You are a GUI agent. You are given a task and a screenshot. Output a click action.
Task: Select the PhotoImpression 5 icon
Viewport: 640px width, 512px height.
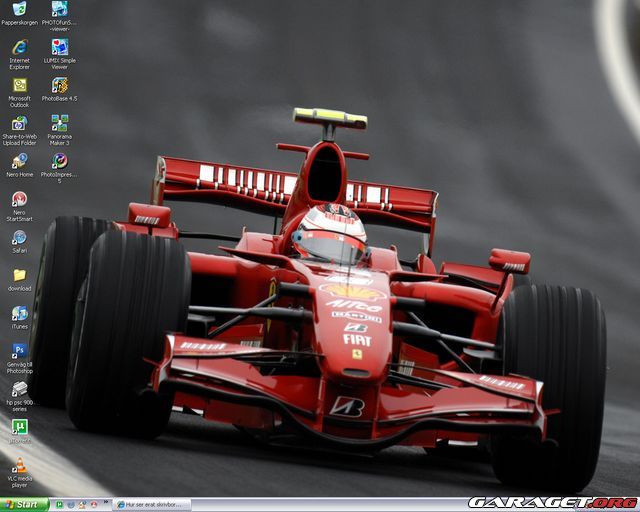click(x=60, y=160)
